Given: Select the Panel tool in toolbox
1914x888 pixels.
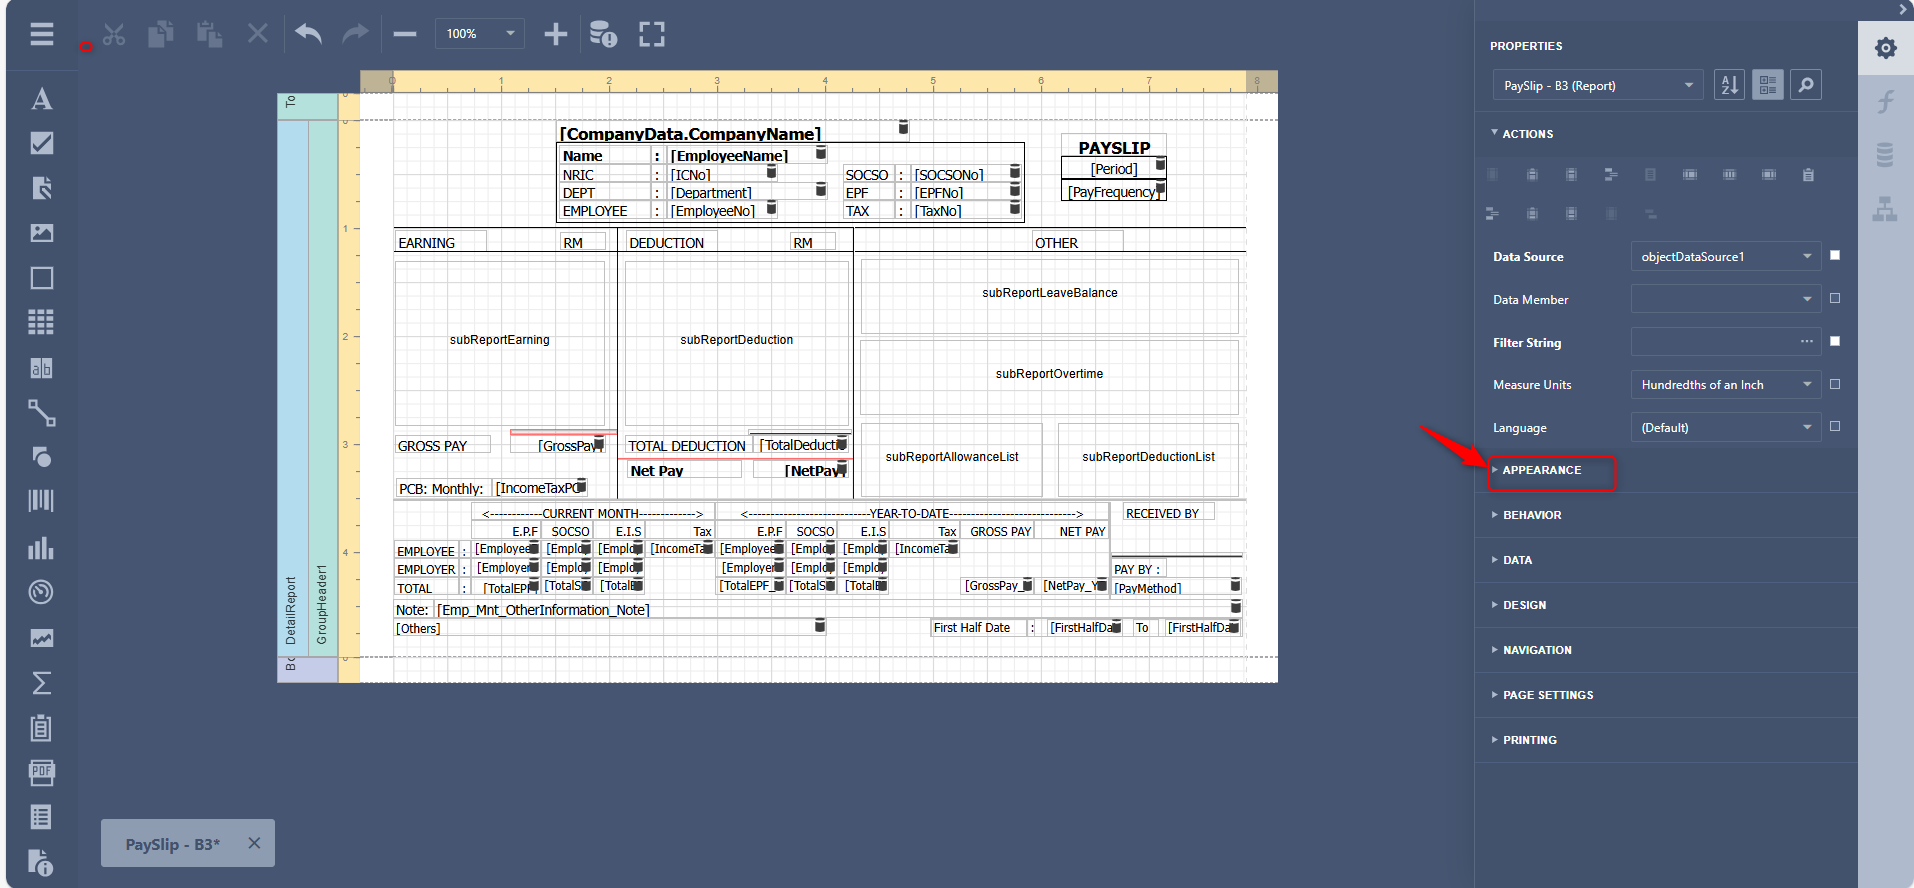Looking at the screenshot, I should (x=41, y=278).
